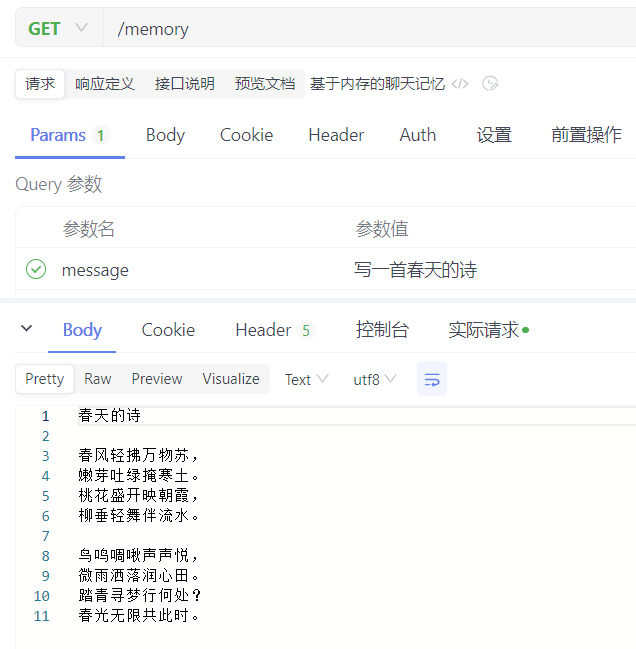
Task: Click the line 柳垂轻舞伴流水。
Action: click(139, 516)
